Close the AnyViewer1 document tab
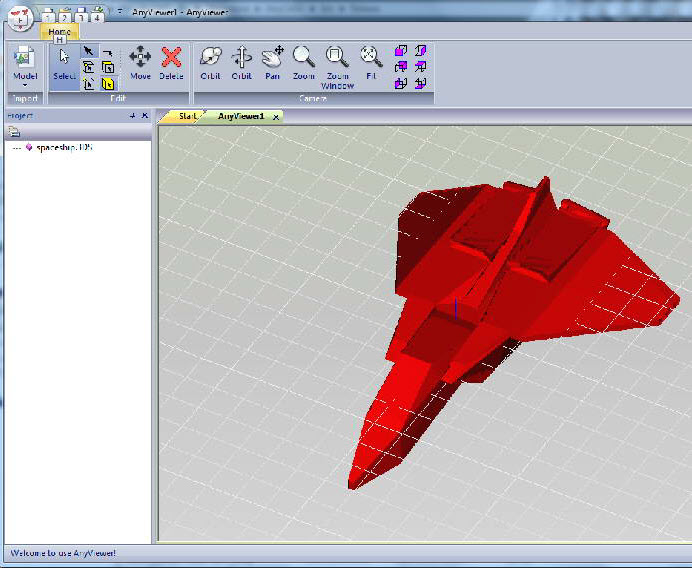 pos(276,117)
